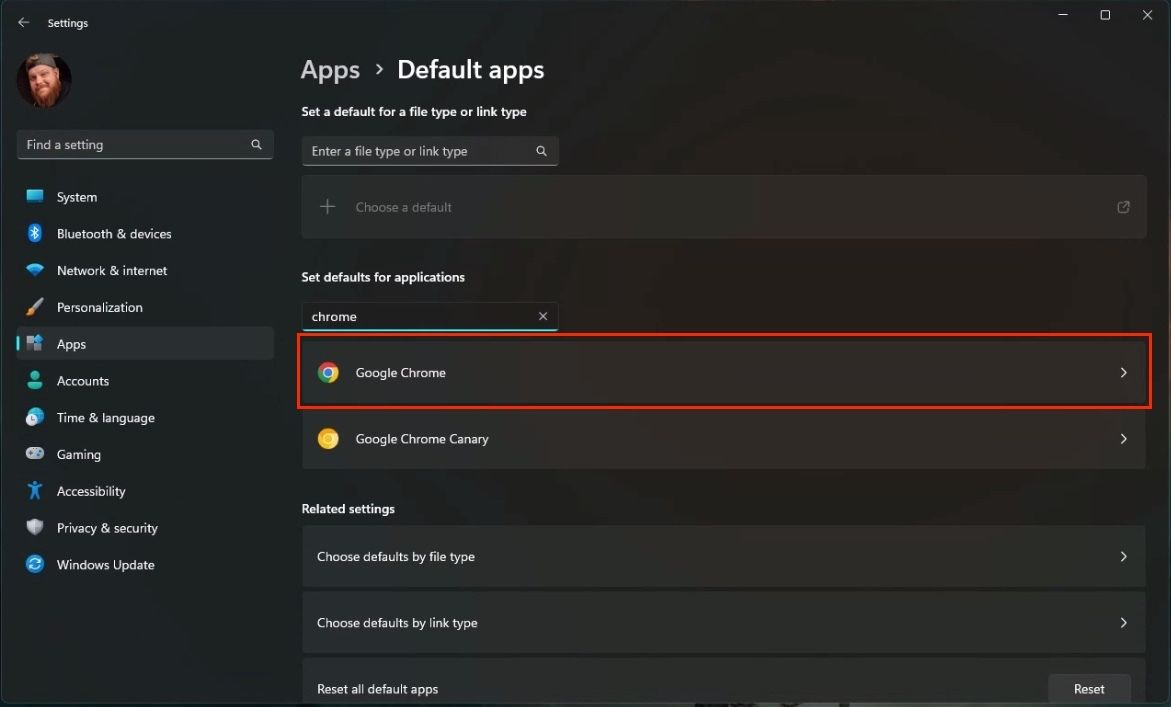Click the Windows Update refresh icon
Screen dimensions: 1171x707
34,564
